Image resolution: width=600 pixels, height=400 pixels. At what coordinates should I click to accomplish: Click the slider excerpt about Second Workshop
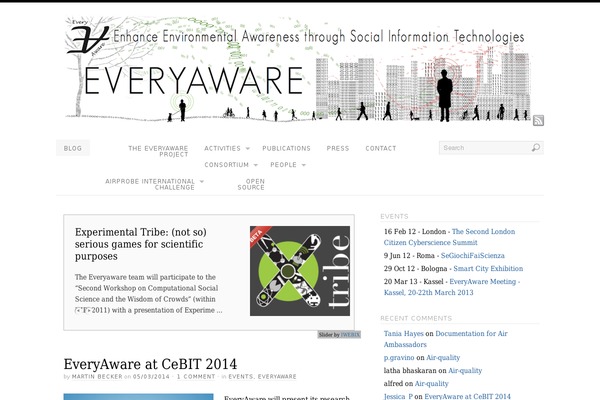tap(148, 294)
